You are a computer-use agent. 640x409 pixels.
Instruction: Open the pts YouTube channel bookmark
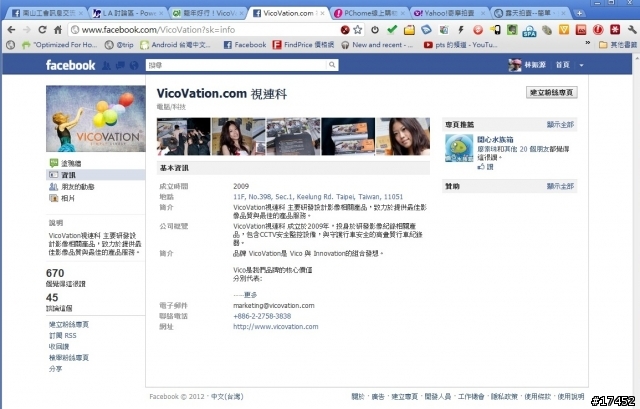(x=460, y=45)
